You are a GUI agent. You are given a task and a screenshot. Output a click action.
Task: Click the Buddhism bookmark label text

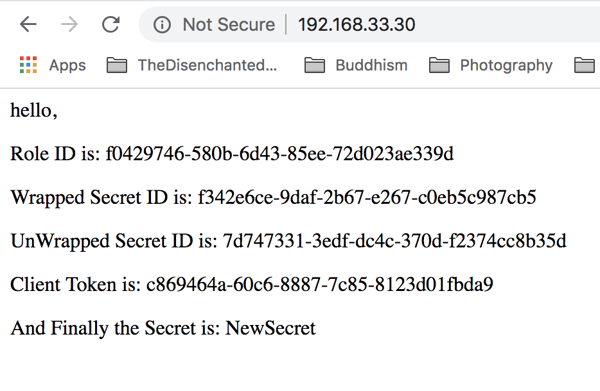(x=372, y=65)
